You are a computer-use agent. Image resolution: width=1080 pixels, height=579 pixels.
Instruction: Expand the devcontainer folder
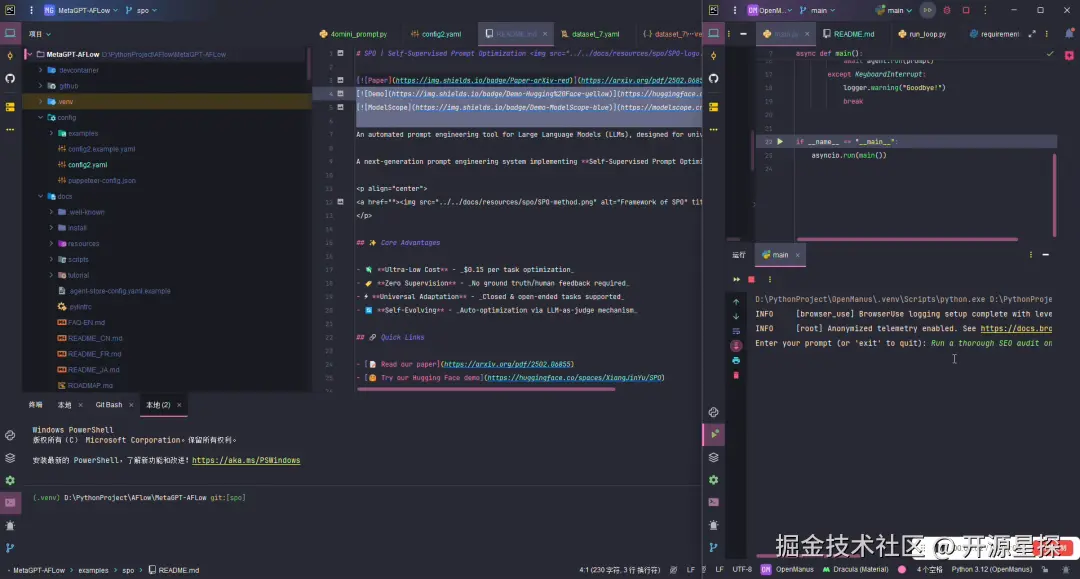(41, 70)
